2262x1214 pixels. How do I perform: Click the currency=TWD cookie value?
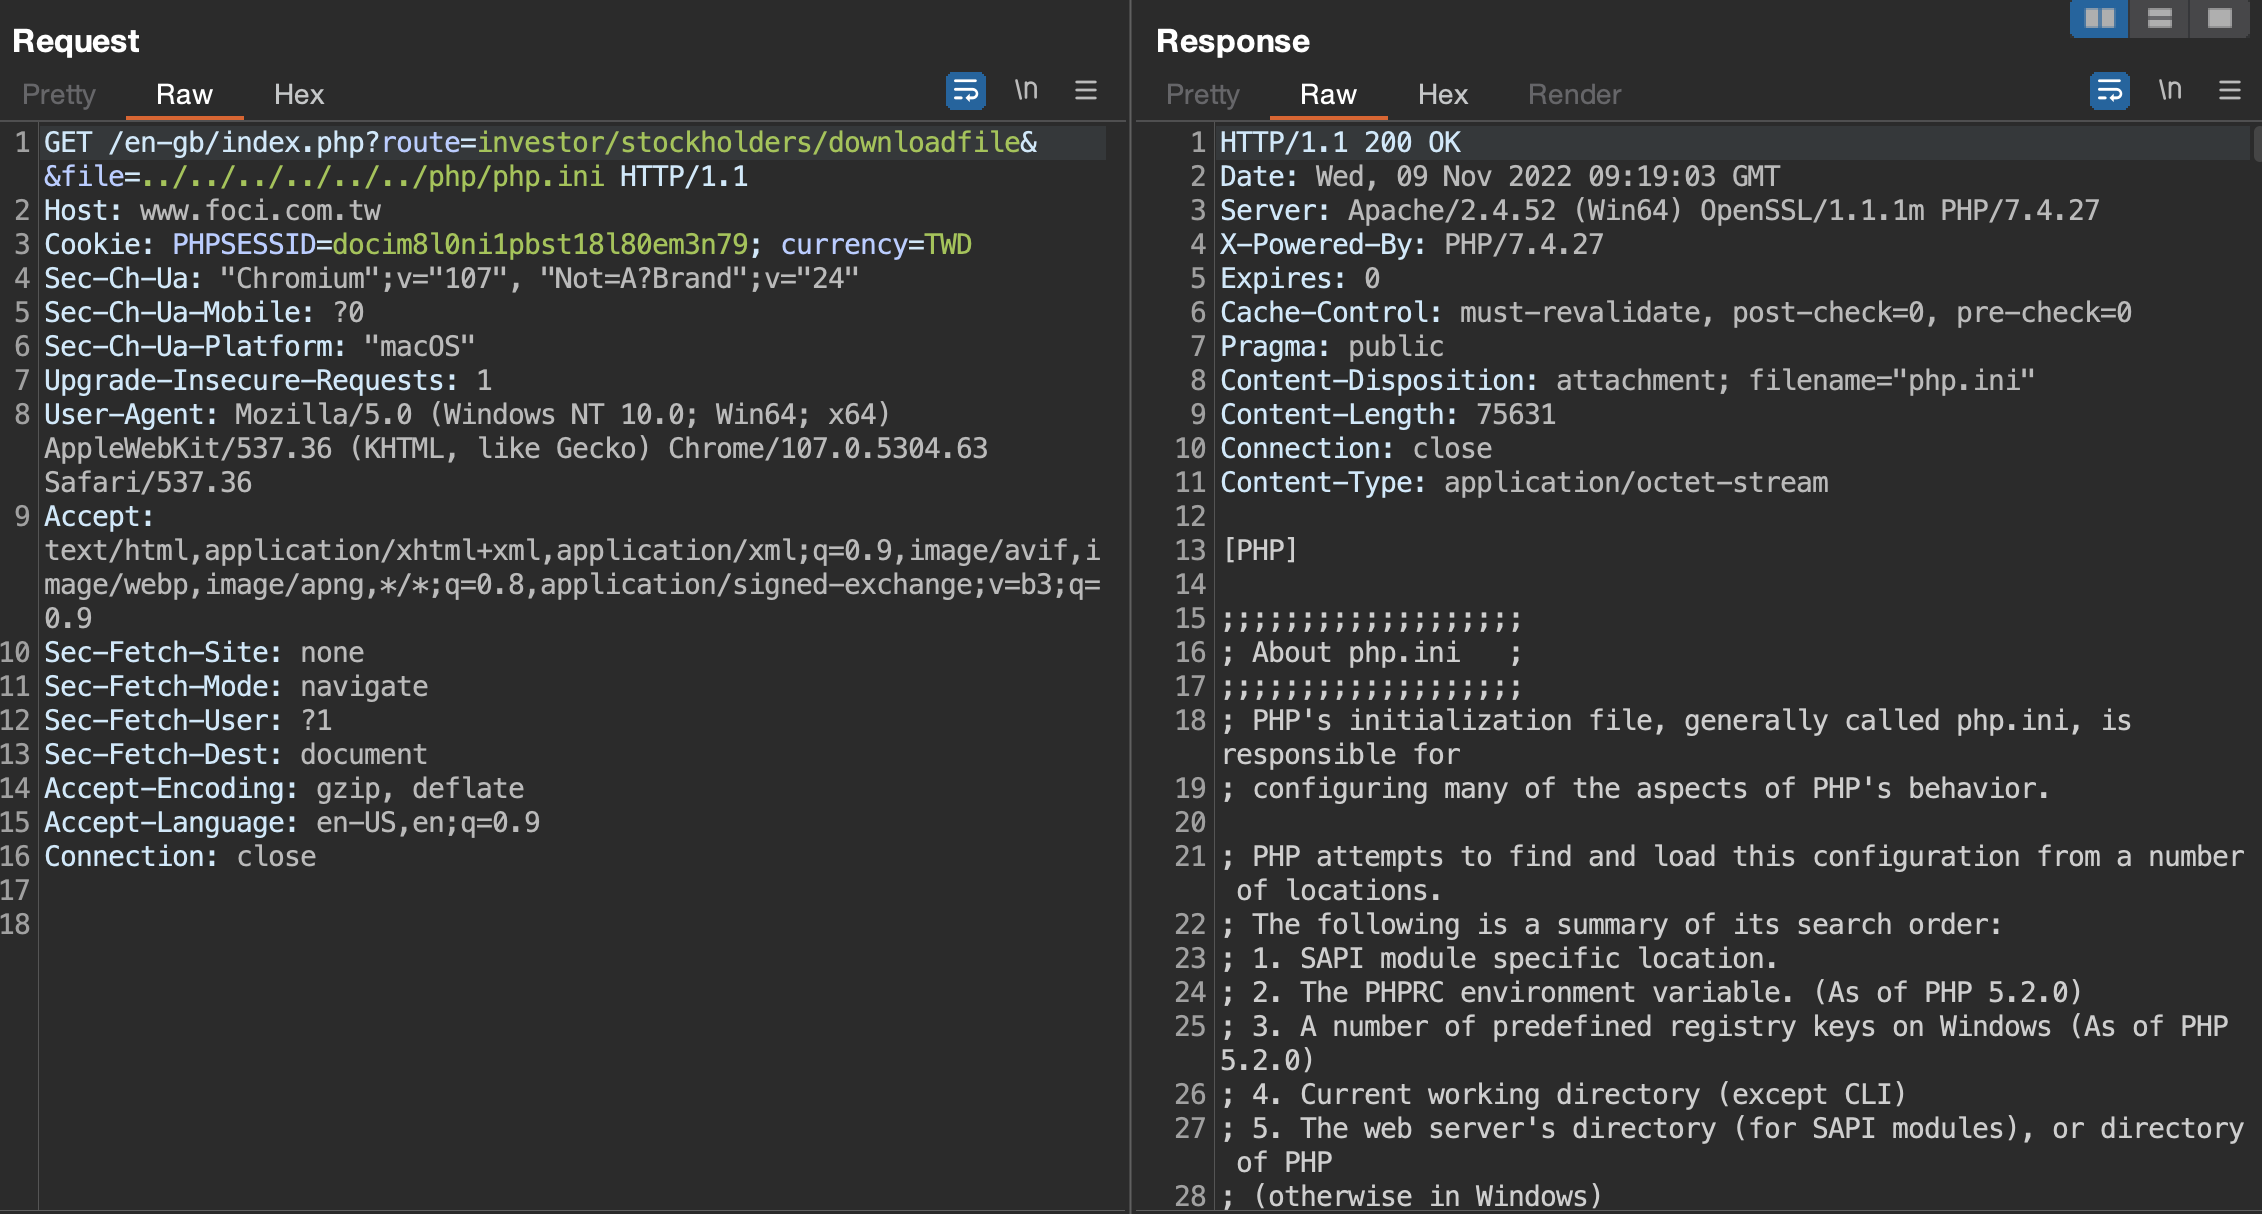876,244
